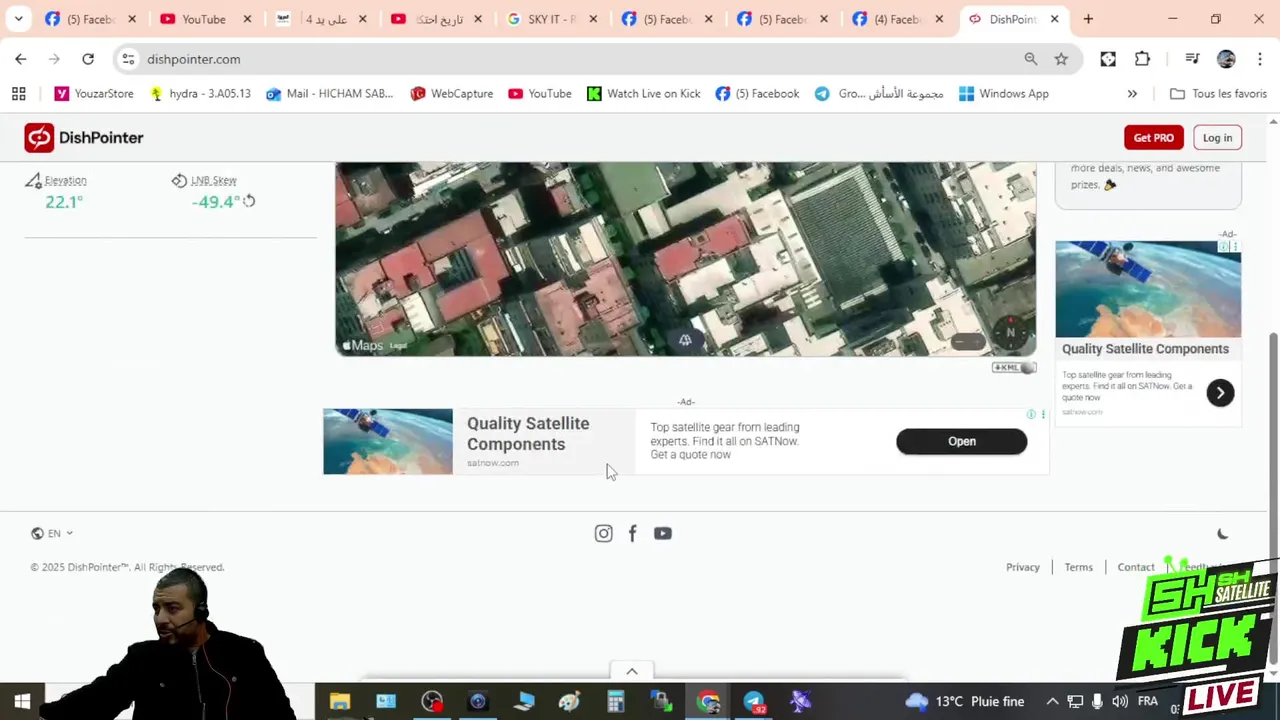Open WebCapture bookmark

pyautogui.click(x=452, y=94)
